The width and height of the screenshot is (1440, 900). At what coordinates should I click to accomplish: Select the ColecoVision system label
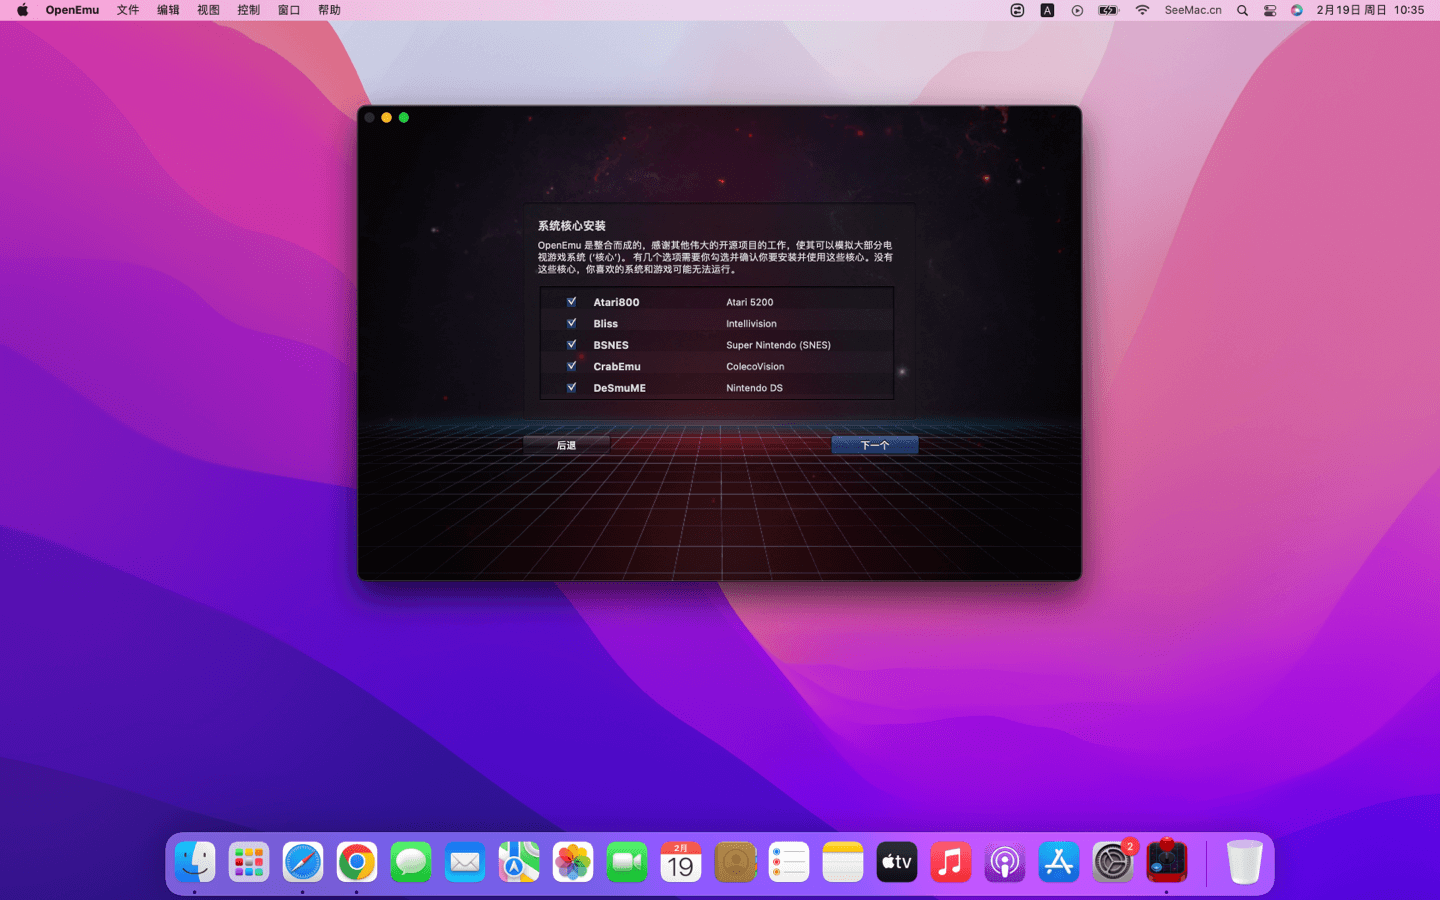click(755, 367)
